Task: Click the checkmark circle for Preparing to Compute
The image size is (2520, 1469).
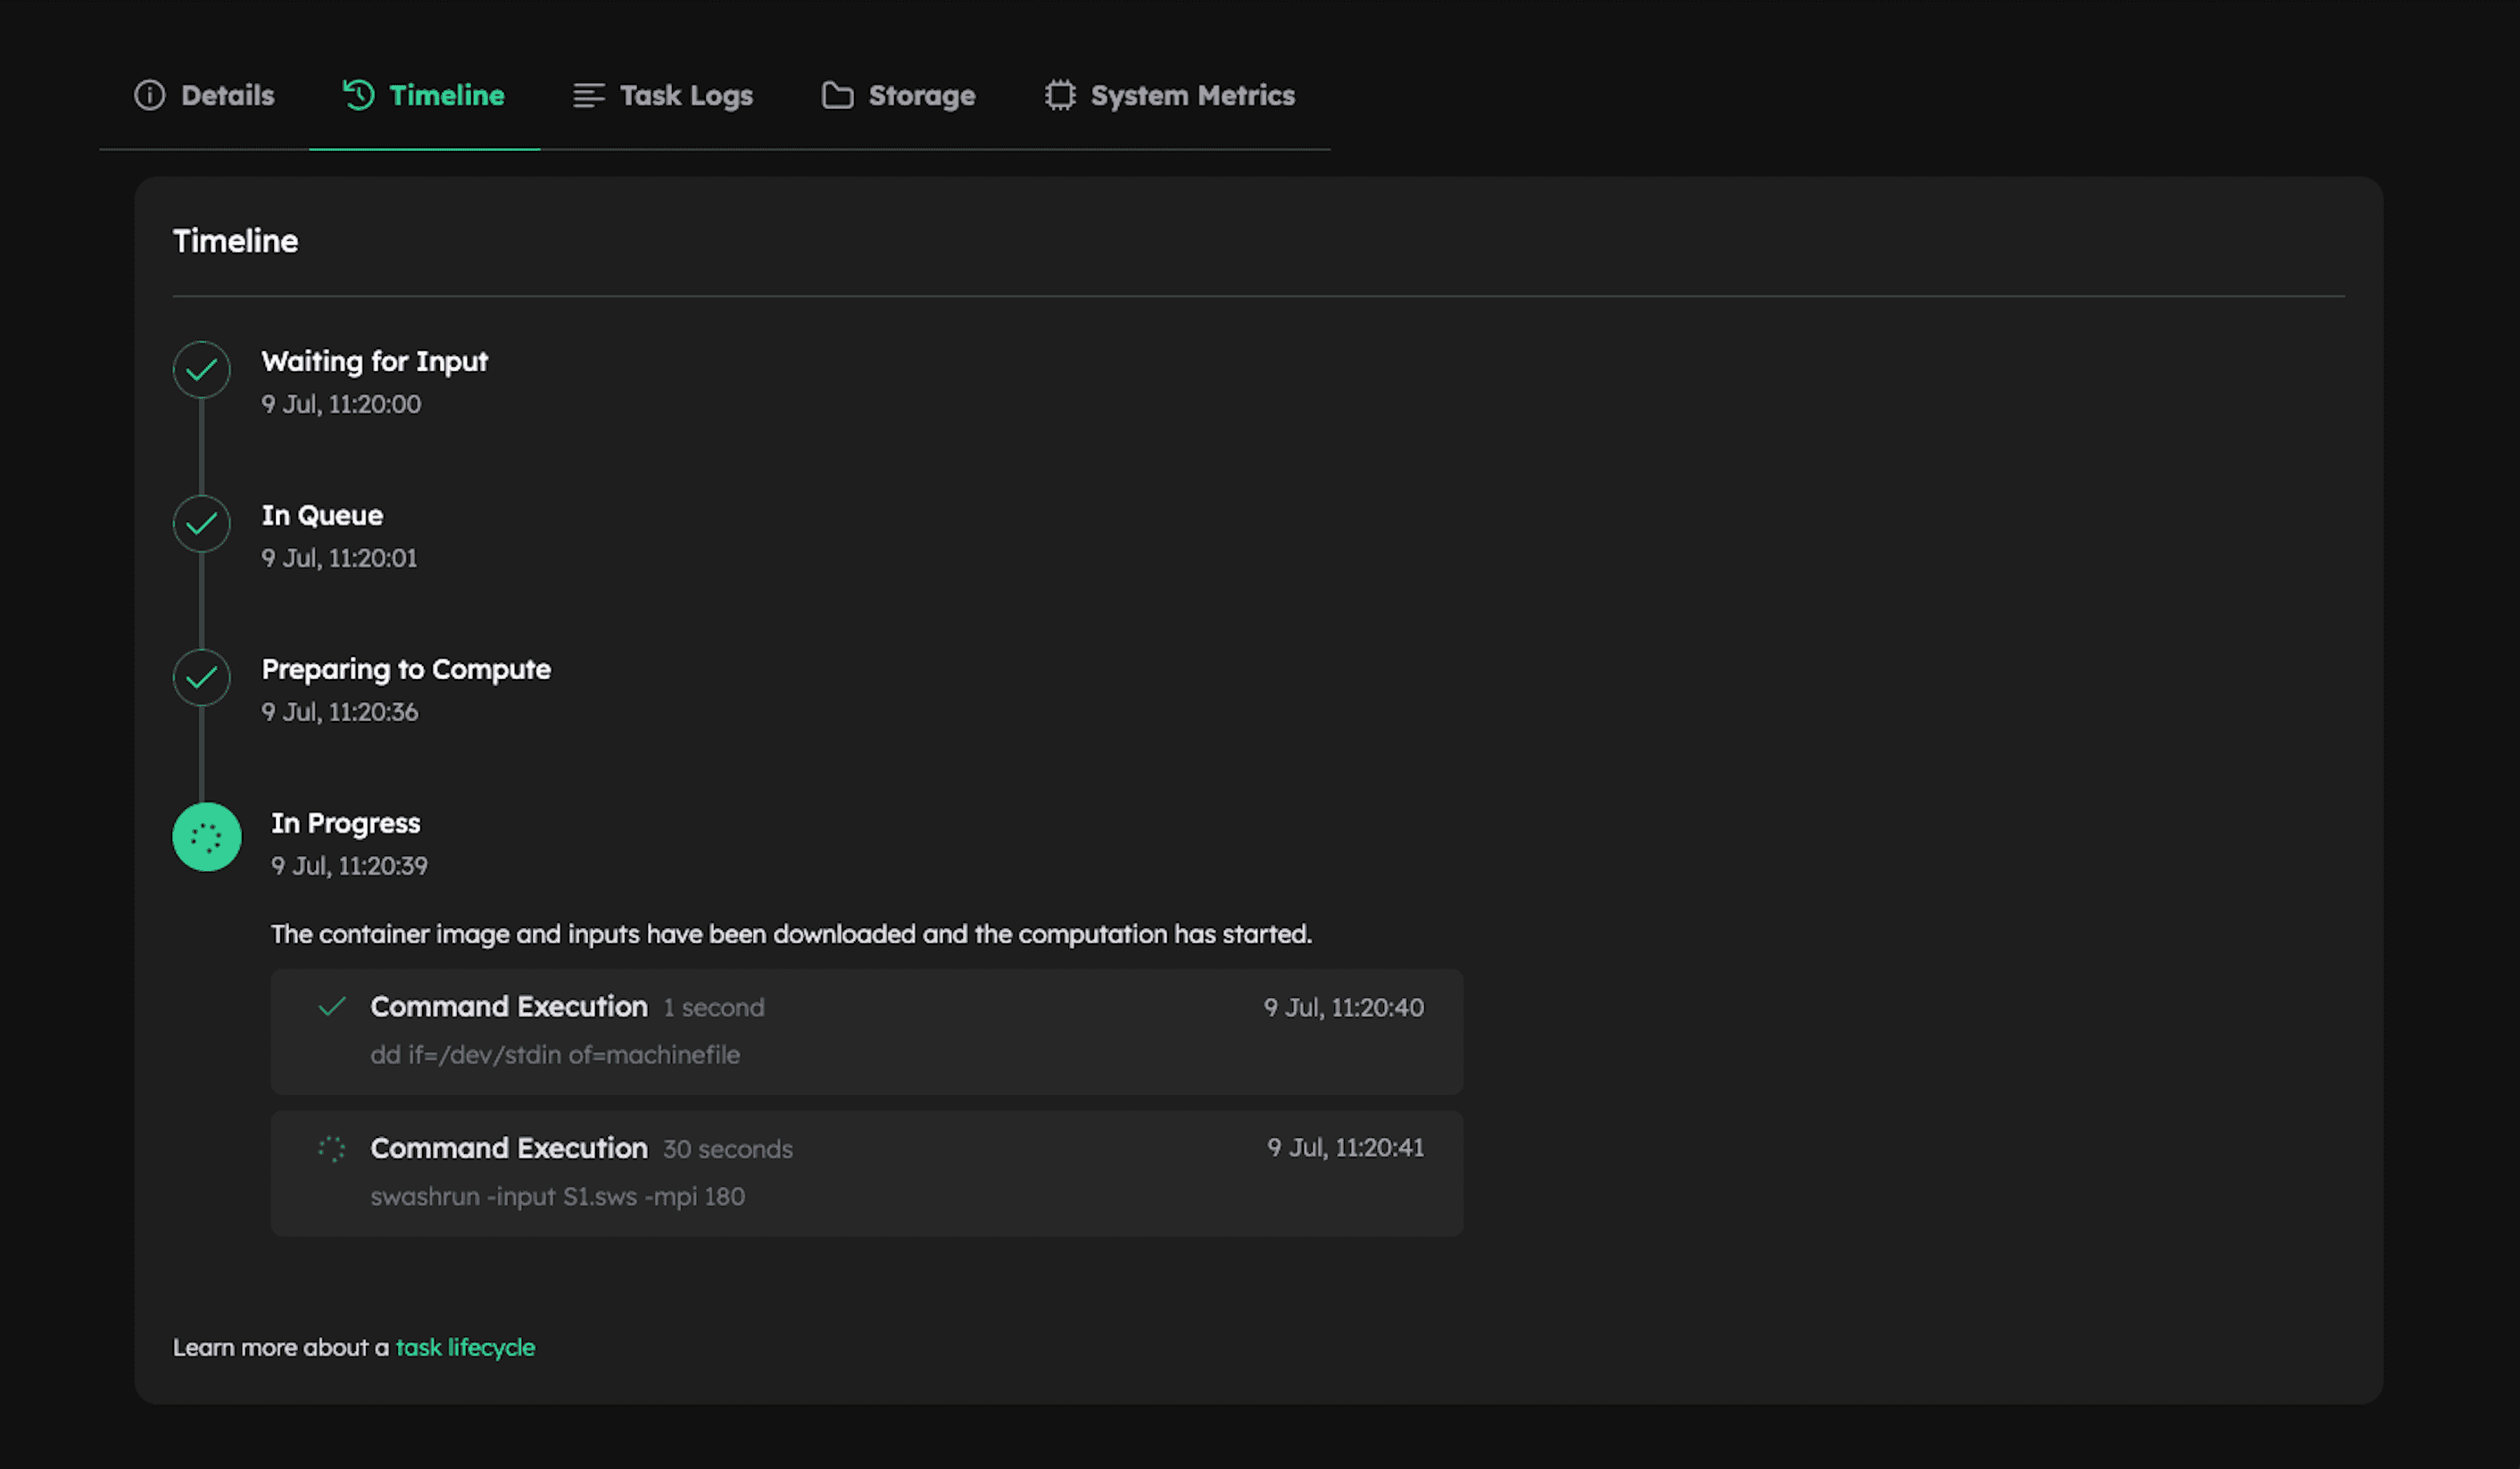Action: (202, 677)
